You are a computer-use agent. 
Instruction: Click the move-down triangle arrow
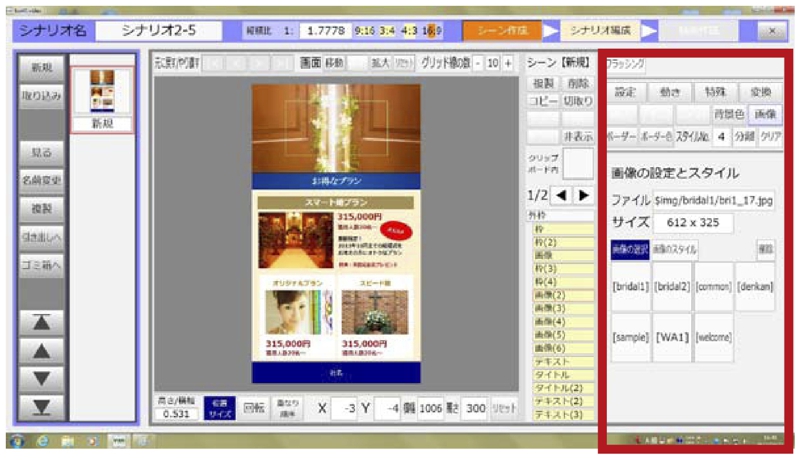pyautogui.click(x=41, y=378)
